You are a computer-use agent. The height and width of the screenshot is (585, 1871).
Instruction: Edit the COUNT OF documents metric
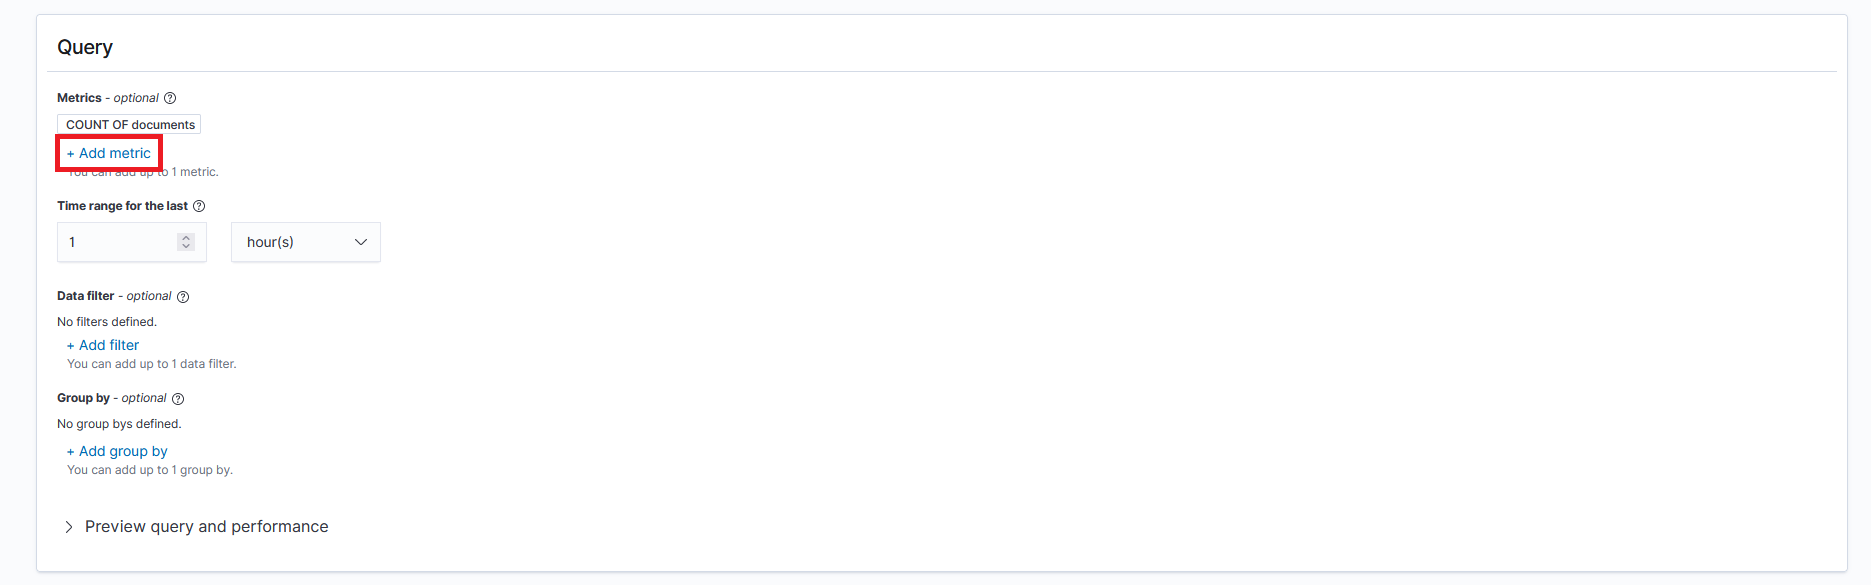click(129, 124)
